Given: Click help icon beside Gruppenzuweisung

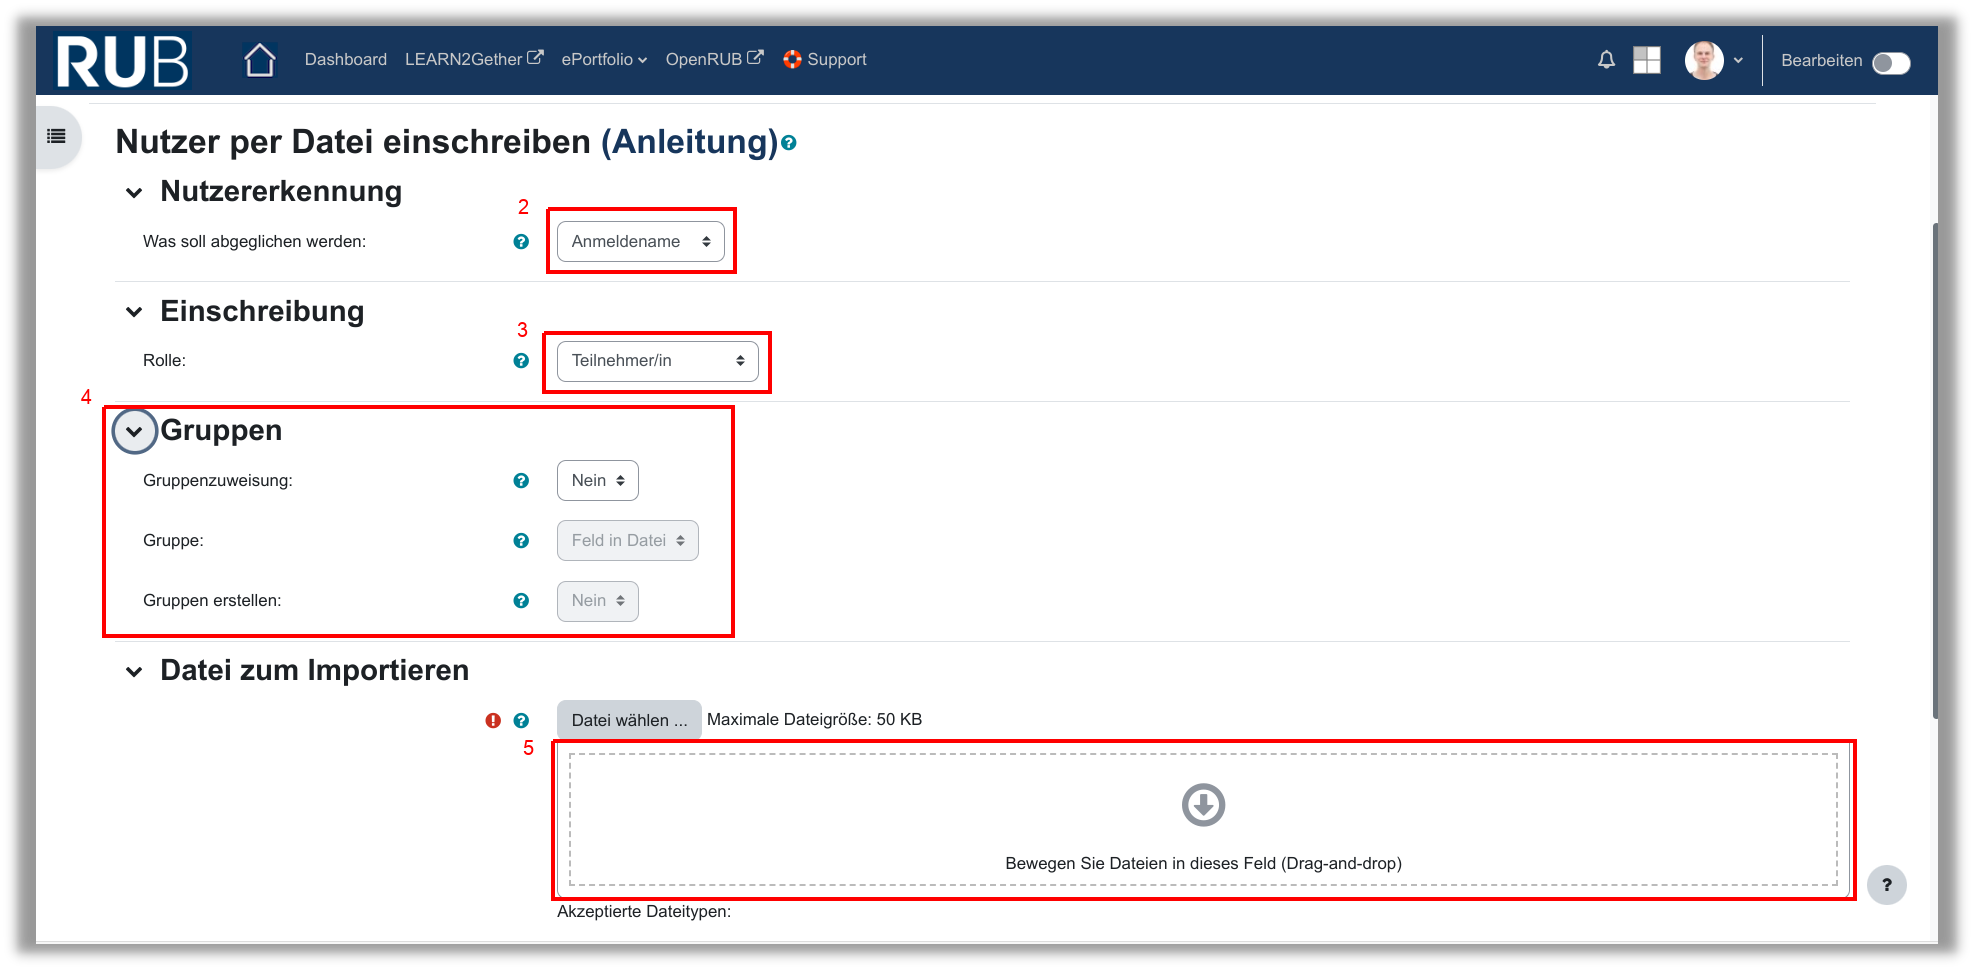Looking at the screenshot, I should (x=521, y=481).
